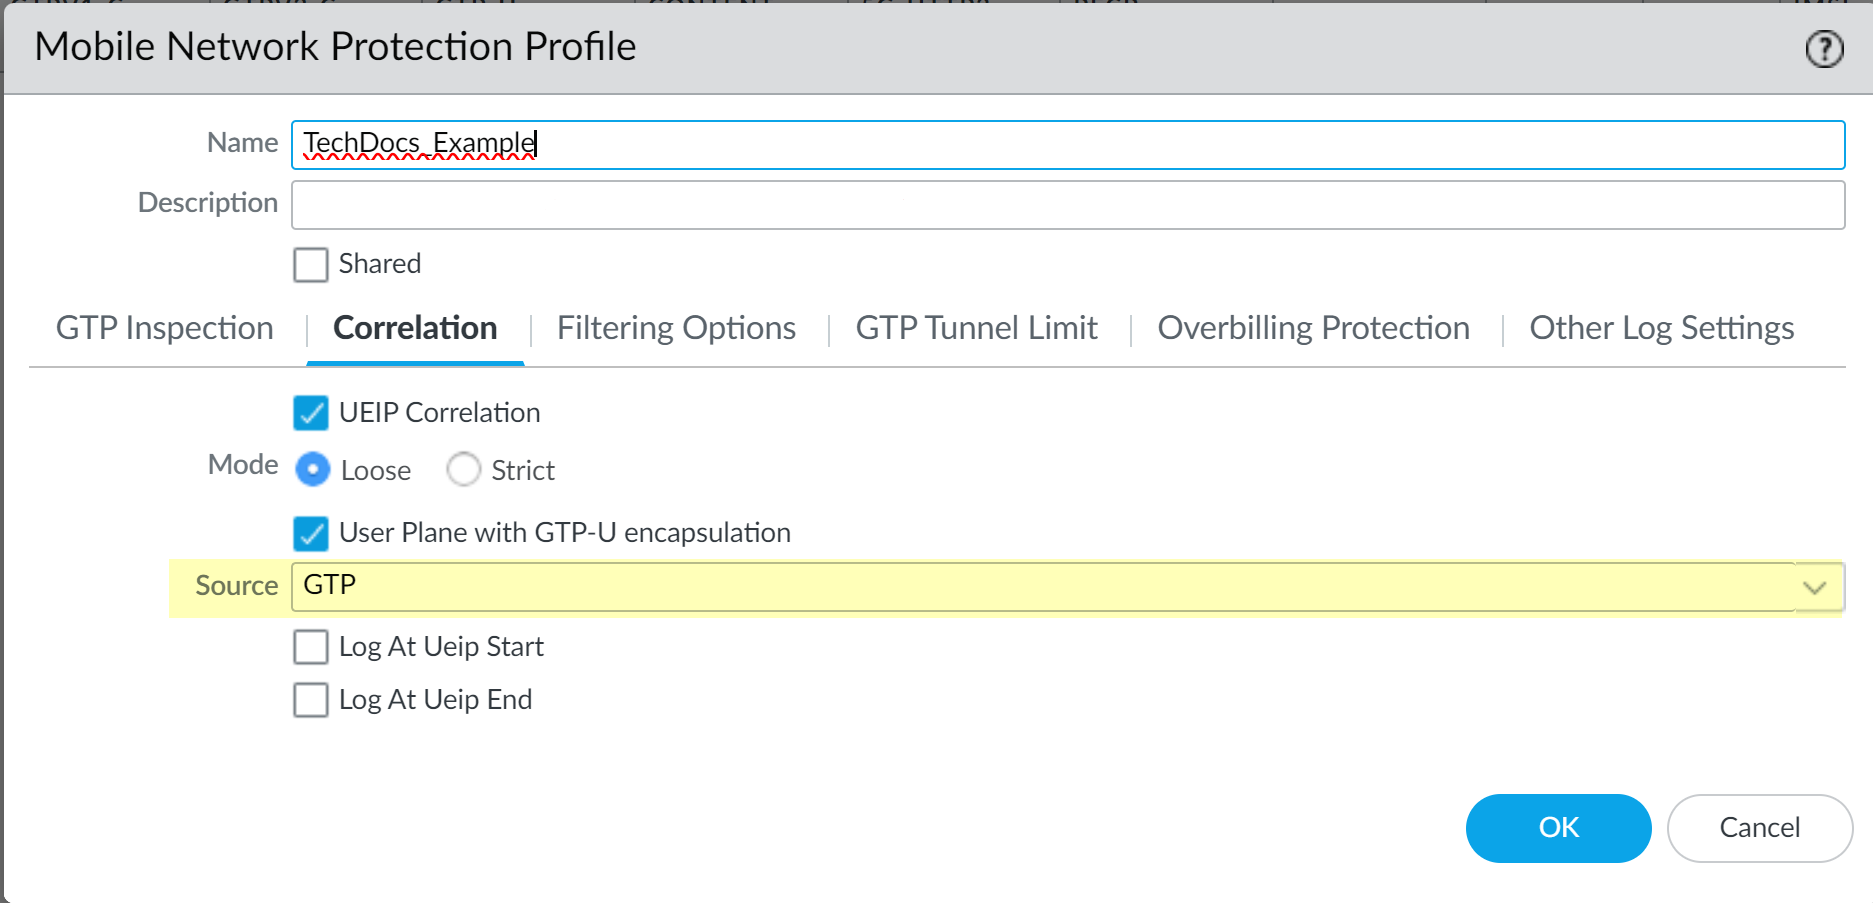Switch to the GTP Inspection tab
The height and width of the screenshot is (903, 1873).
(165, 329)
